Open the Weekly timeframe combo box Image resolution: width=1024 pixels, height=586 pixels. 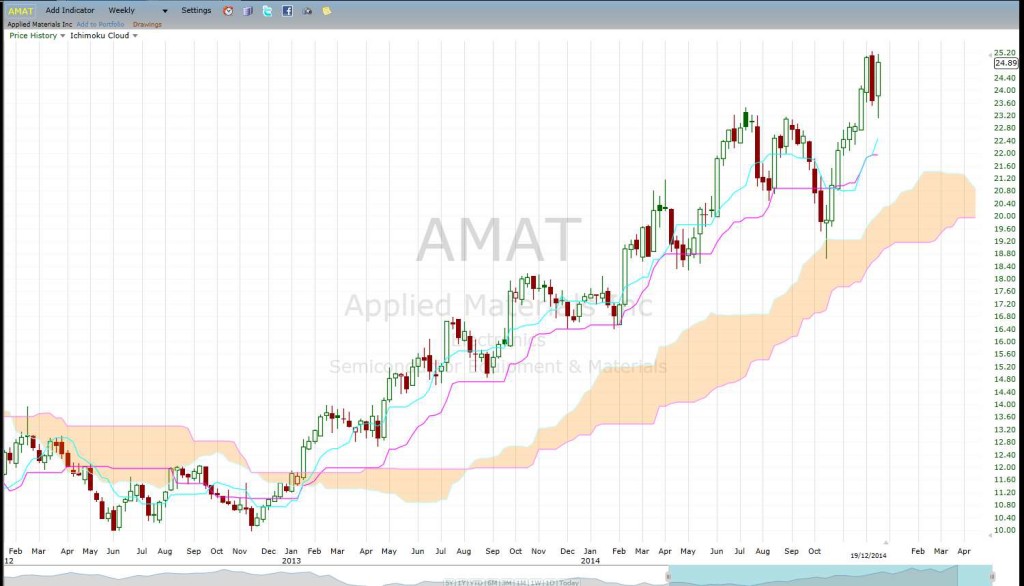pyautogui.click(x=138, y=10)
